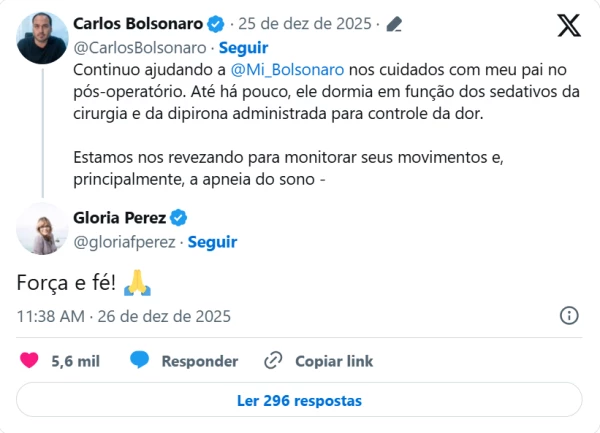Open Gloria Perez's profile picture

(x=43, y=228)
